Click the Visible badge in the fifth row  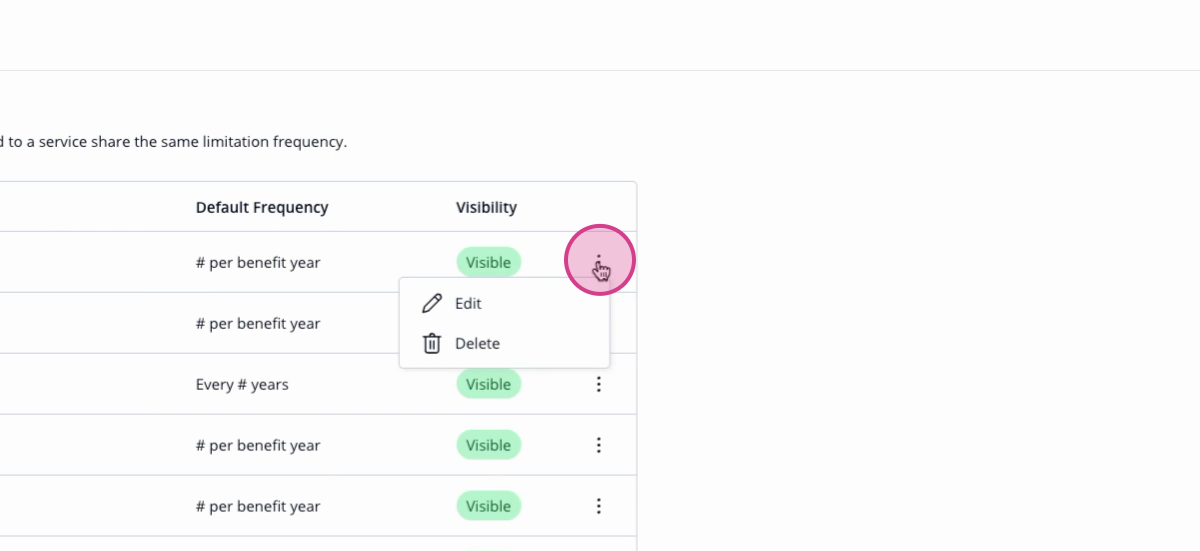tap(489, 506)
